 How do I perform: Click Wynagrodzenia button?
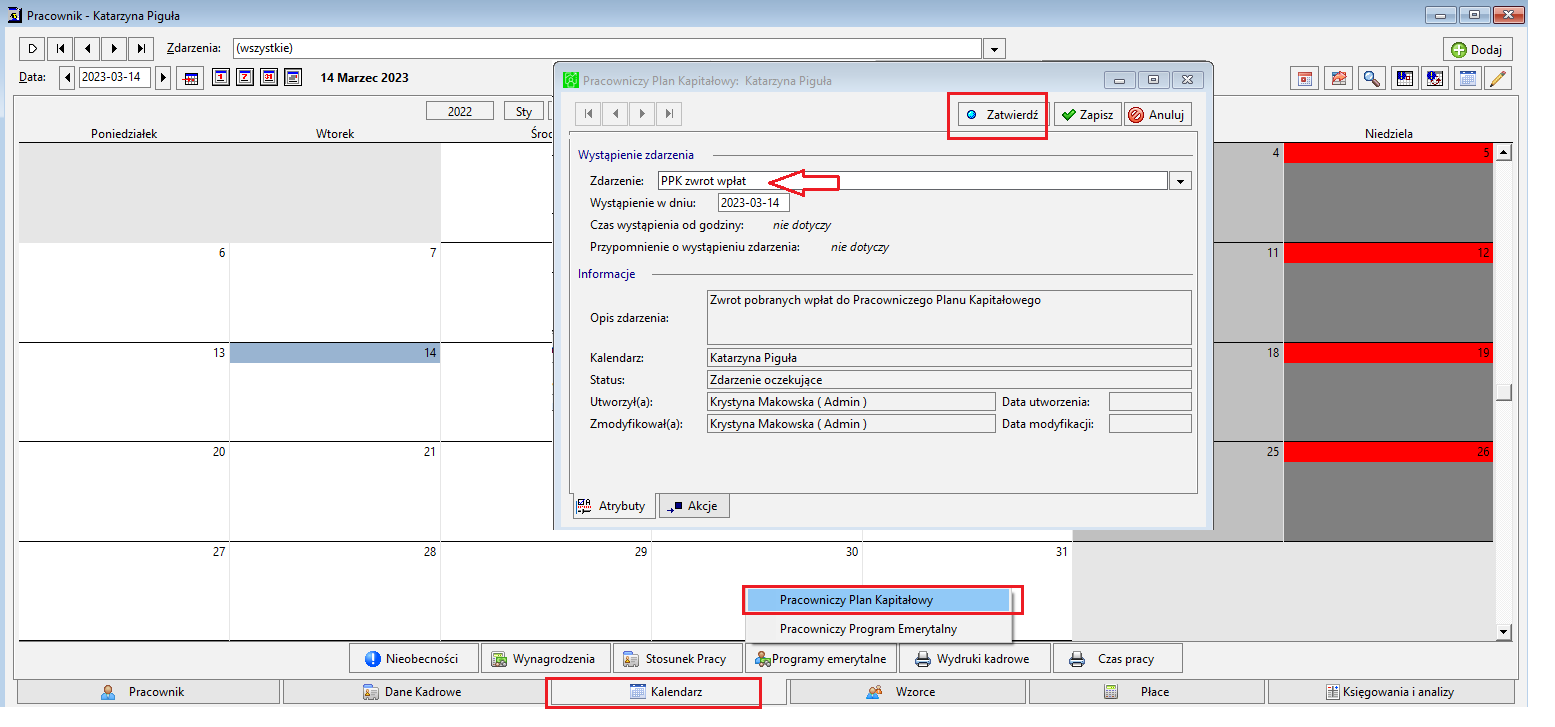(x=545, y=659)
